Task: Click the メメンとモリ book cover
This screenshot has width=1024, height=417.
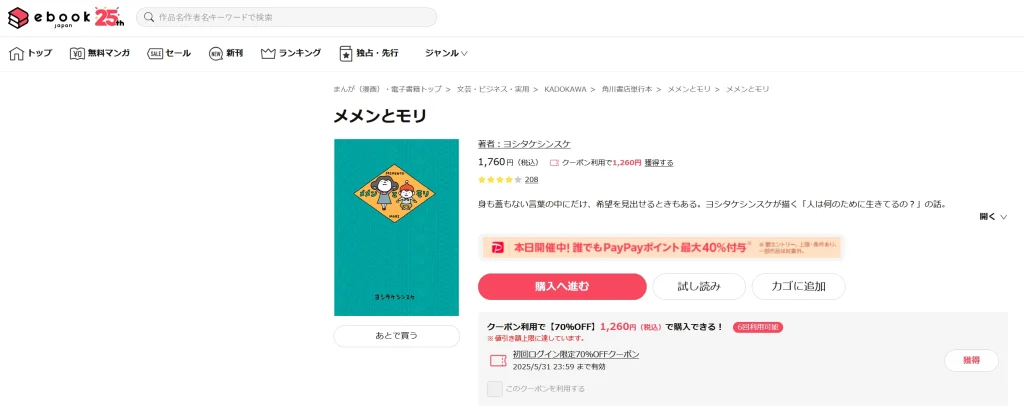Action: [x=396, y=227]
